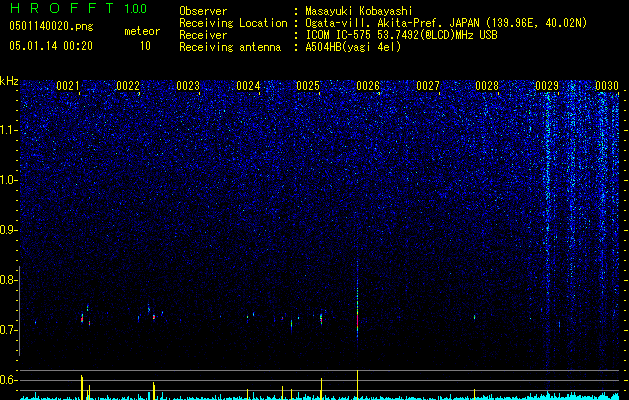Image resolution: width=629 pixels, height=400 pixels.
Task: Click the 0.6 frequency axis label
Action: 8,380
